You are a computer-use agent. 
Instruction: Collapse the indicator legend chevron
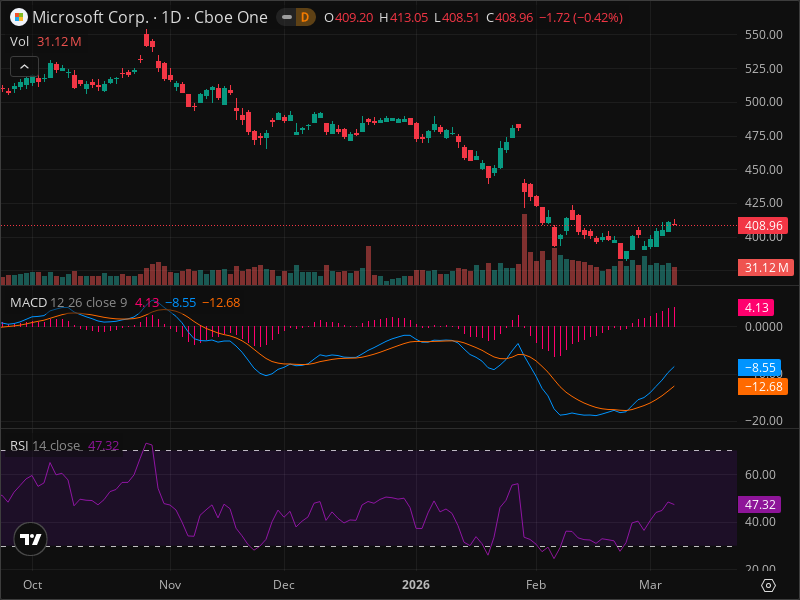tap(24, 67)
